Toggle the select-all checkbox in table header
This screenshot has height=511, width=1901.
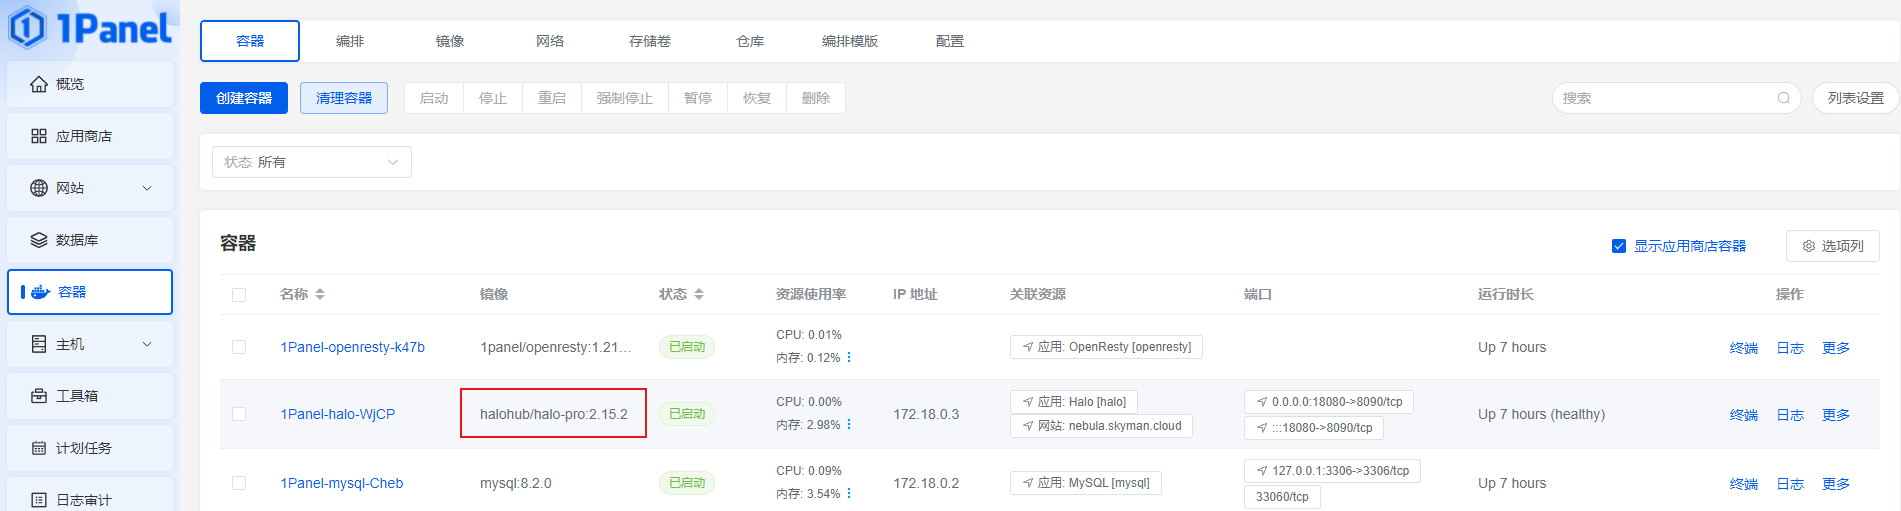coord(239,295)
